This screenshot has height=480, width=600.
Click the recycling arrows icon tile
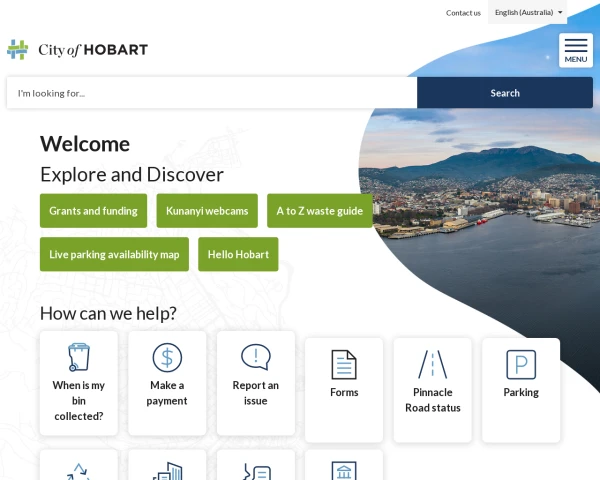(x=78, y=470)
